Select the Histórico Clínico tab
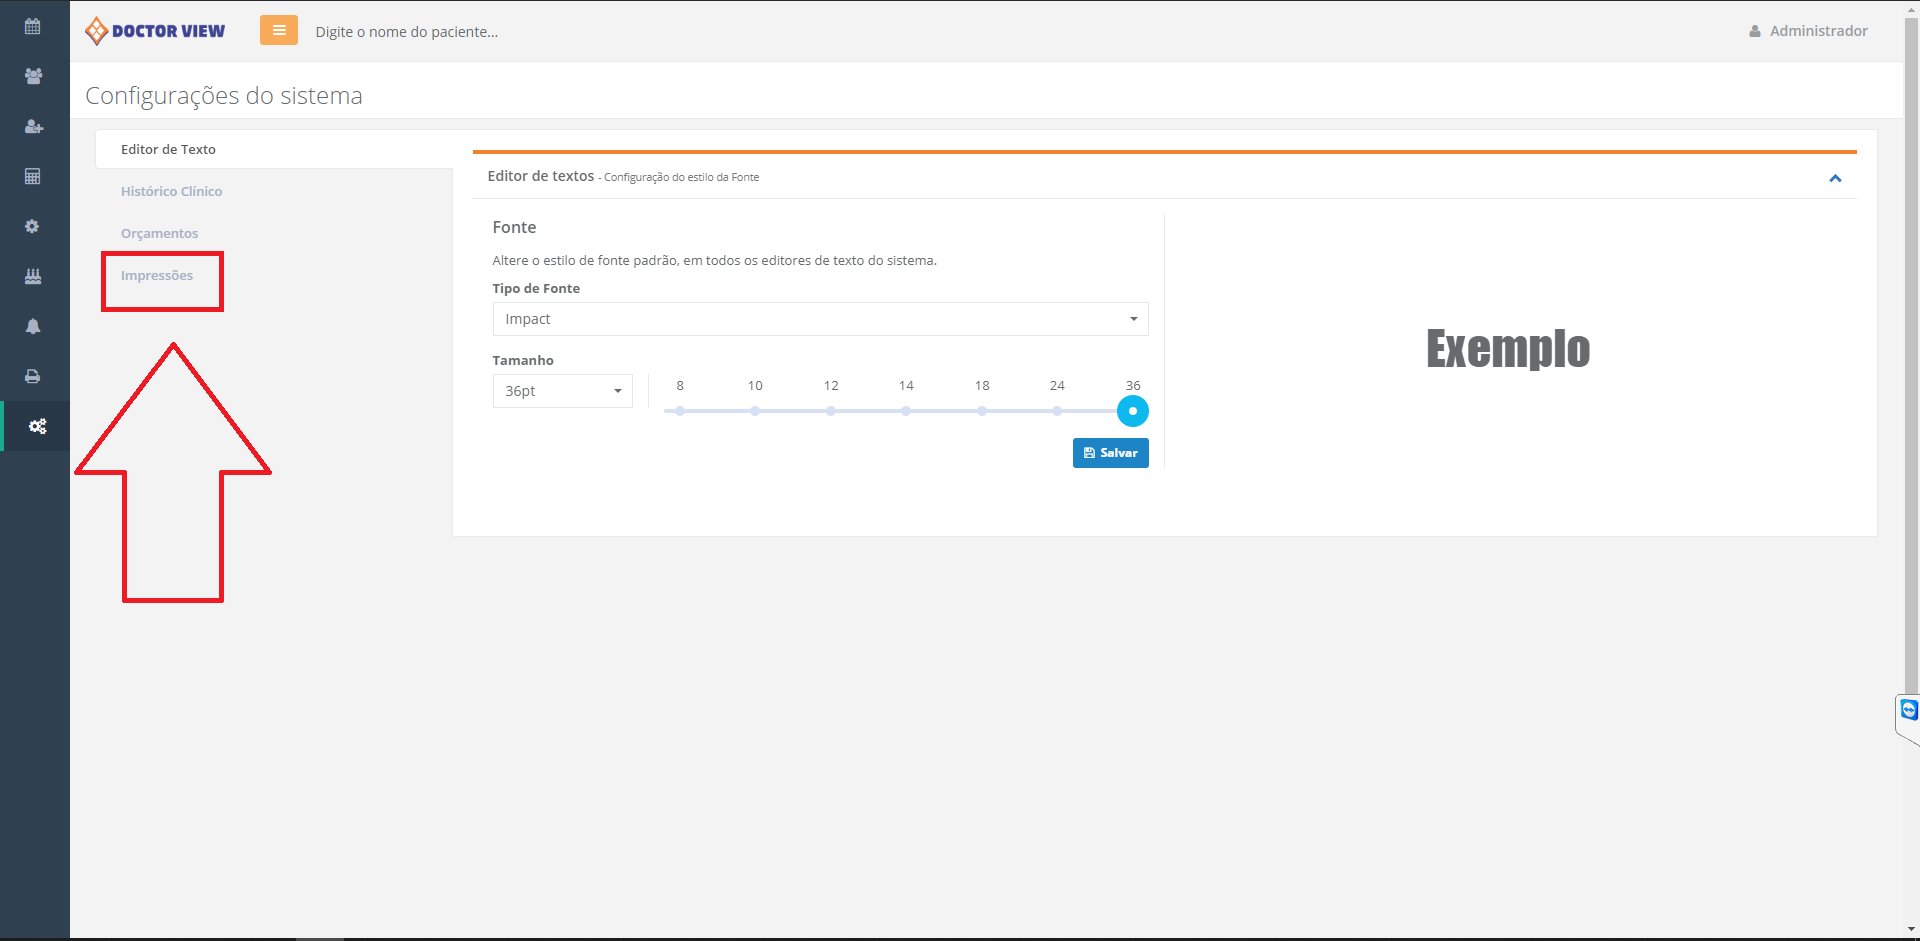The height and width of the screenshot is (941, 1920). pyautogui.click(x=171, y=191)
